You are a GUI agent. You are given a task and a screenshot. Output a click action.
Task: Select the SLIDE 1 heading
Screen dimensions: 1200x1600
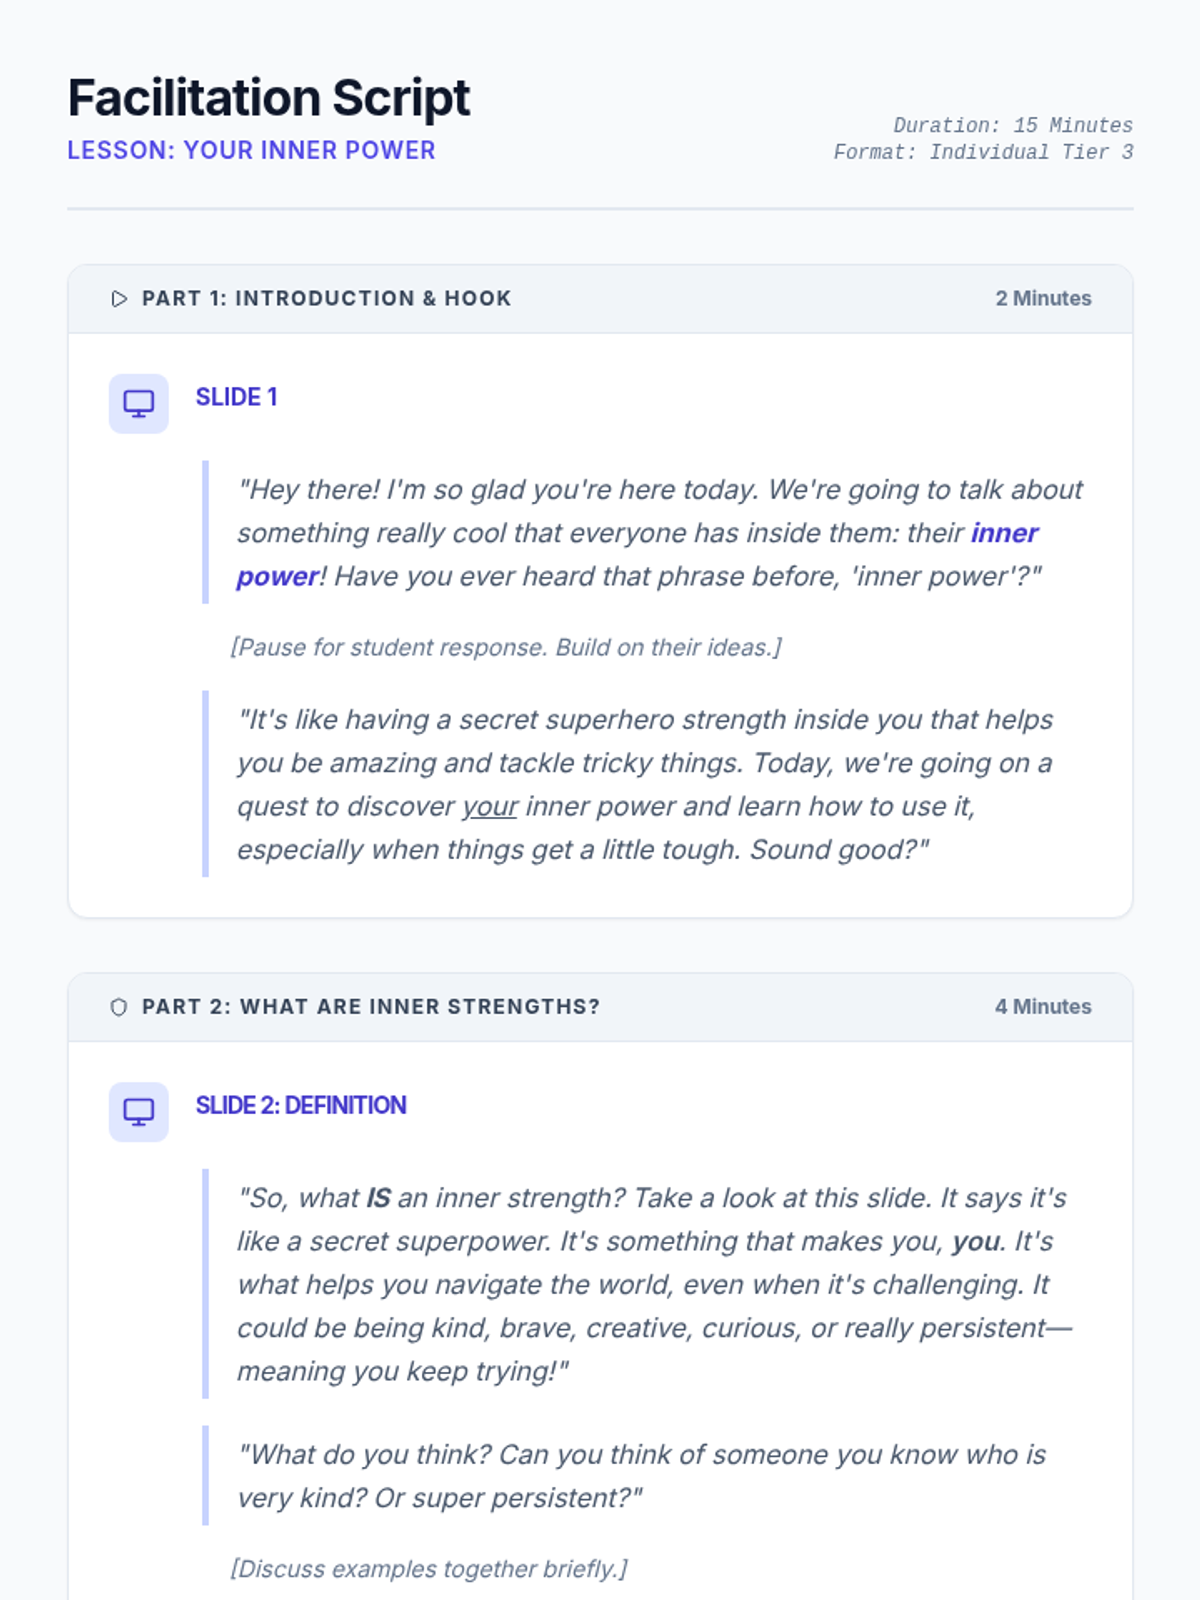(237, 397)
